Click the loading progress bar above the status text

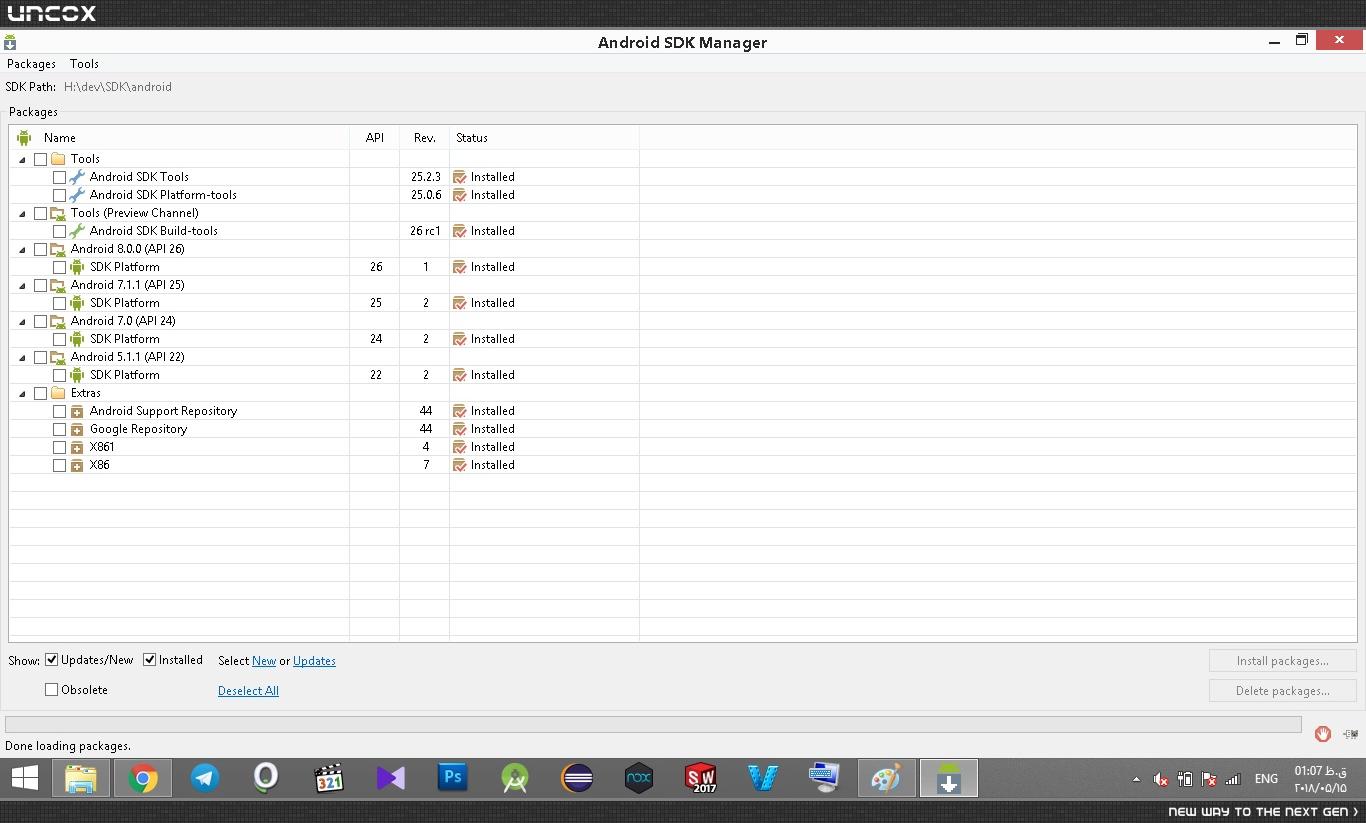(653, 724)
